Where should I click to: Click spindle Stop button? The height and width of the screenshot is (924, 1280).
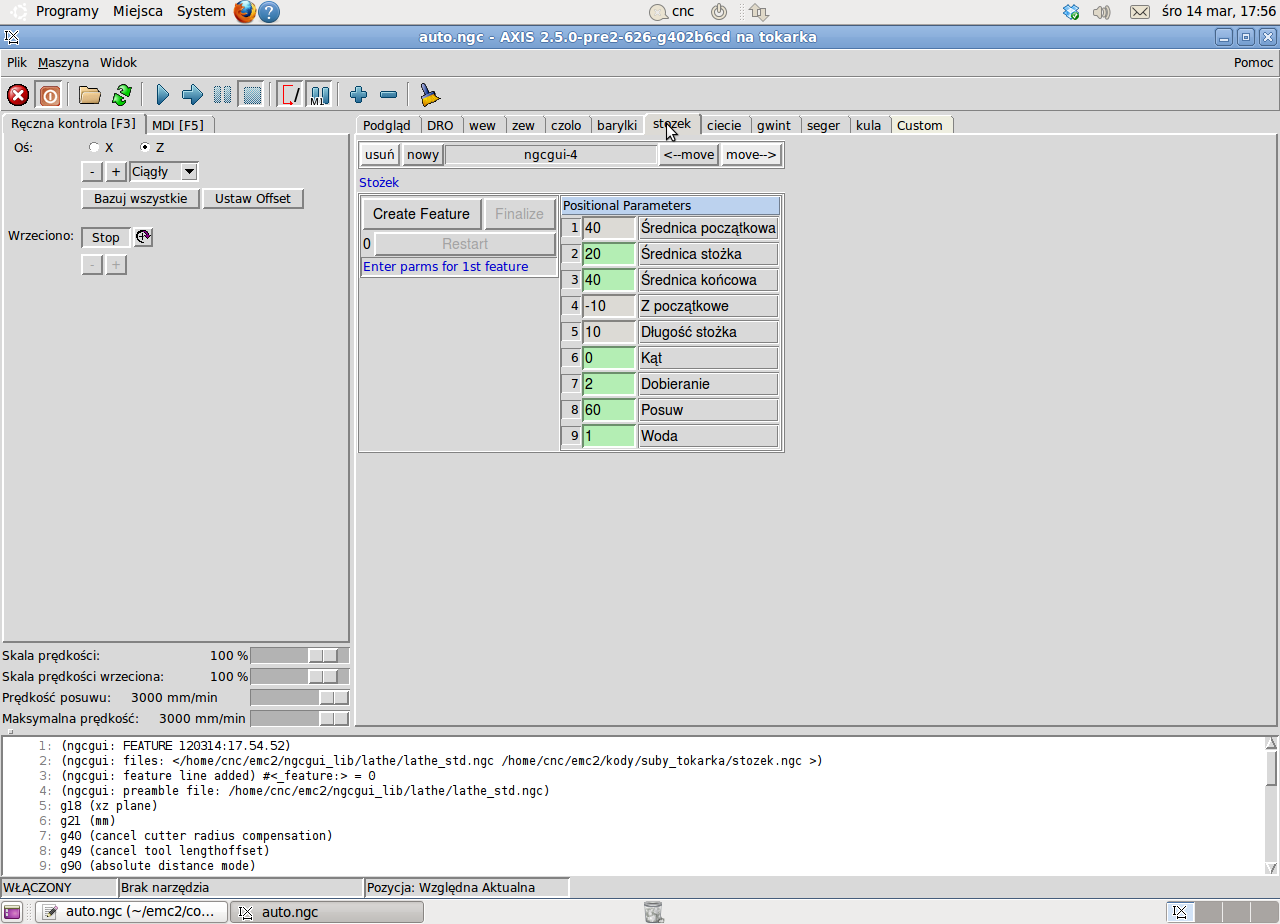tap(106, 237)
